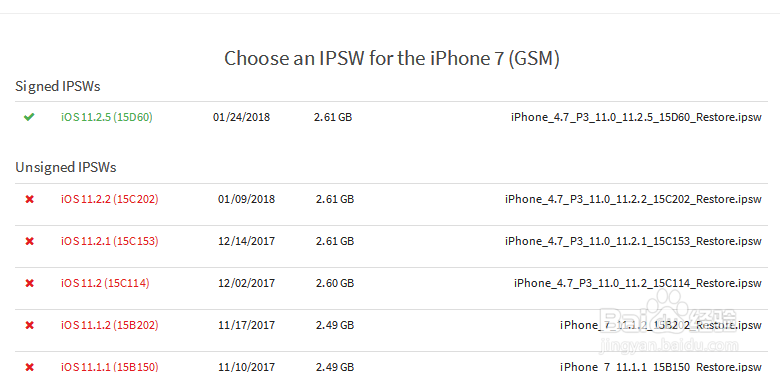Image resolution: width=781 pixels, height=372 pixels.
Task: Select iOS 11.2.1 (15C153) firmware link
Action: 110,241
